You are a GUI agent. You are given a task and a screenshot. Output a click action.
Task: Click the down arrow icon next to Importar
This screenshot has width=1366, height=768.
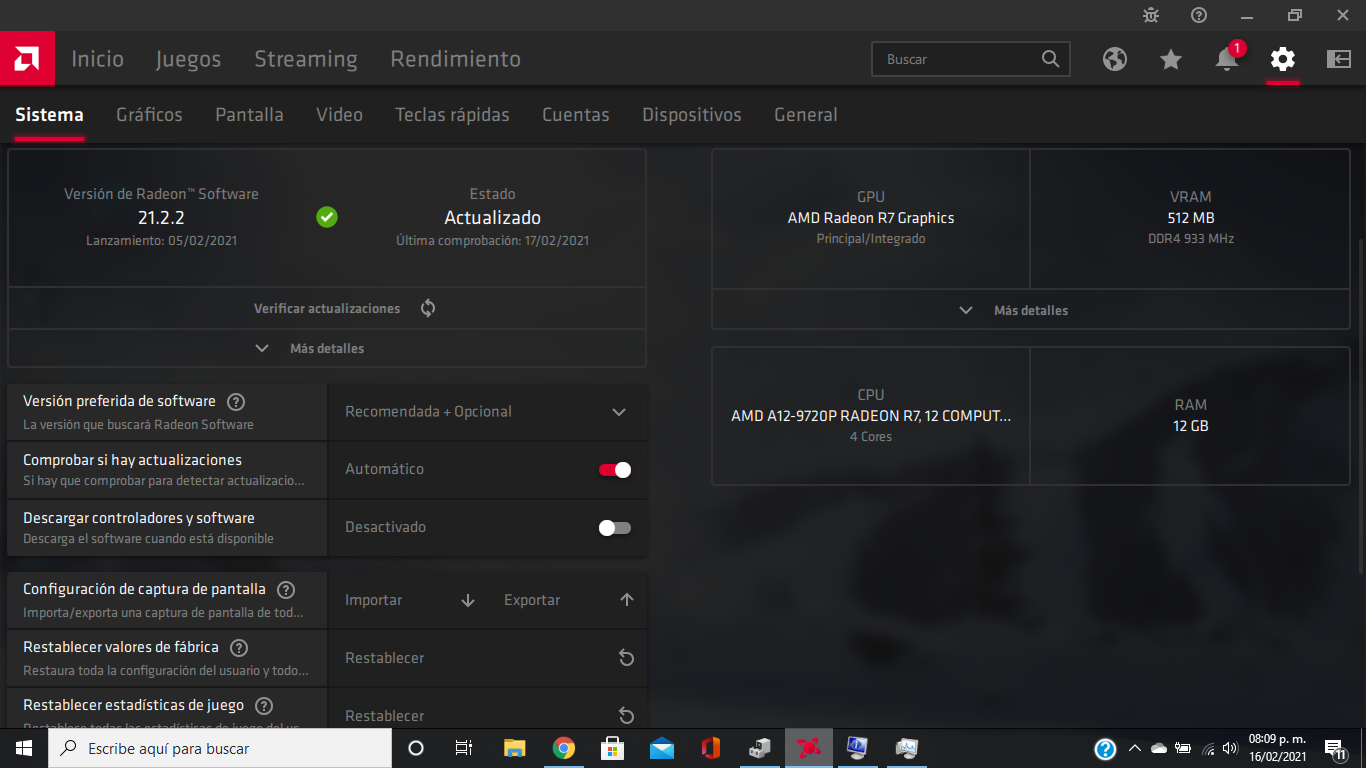pyautogui.click(x=468, y=600)
